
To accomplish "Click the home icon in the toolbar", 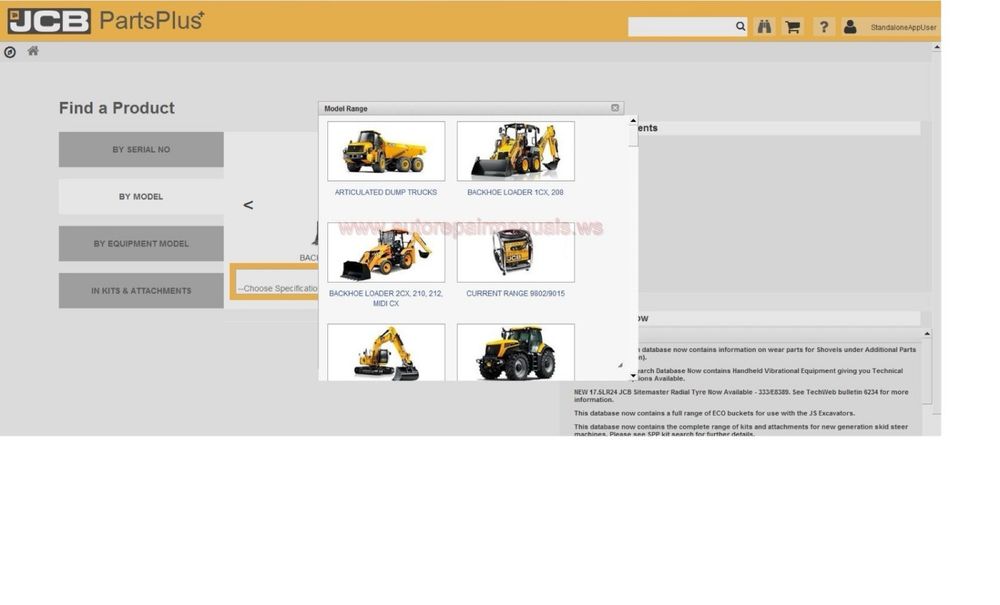I will [x=33, y=51].
